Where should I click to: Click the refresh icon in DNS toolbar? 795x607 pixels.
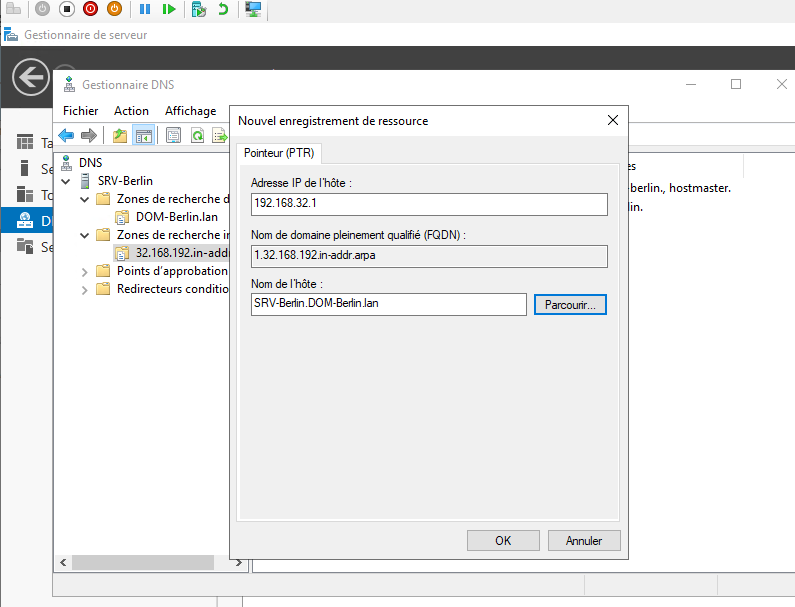pos(198,136)
